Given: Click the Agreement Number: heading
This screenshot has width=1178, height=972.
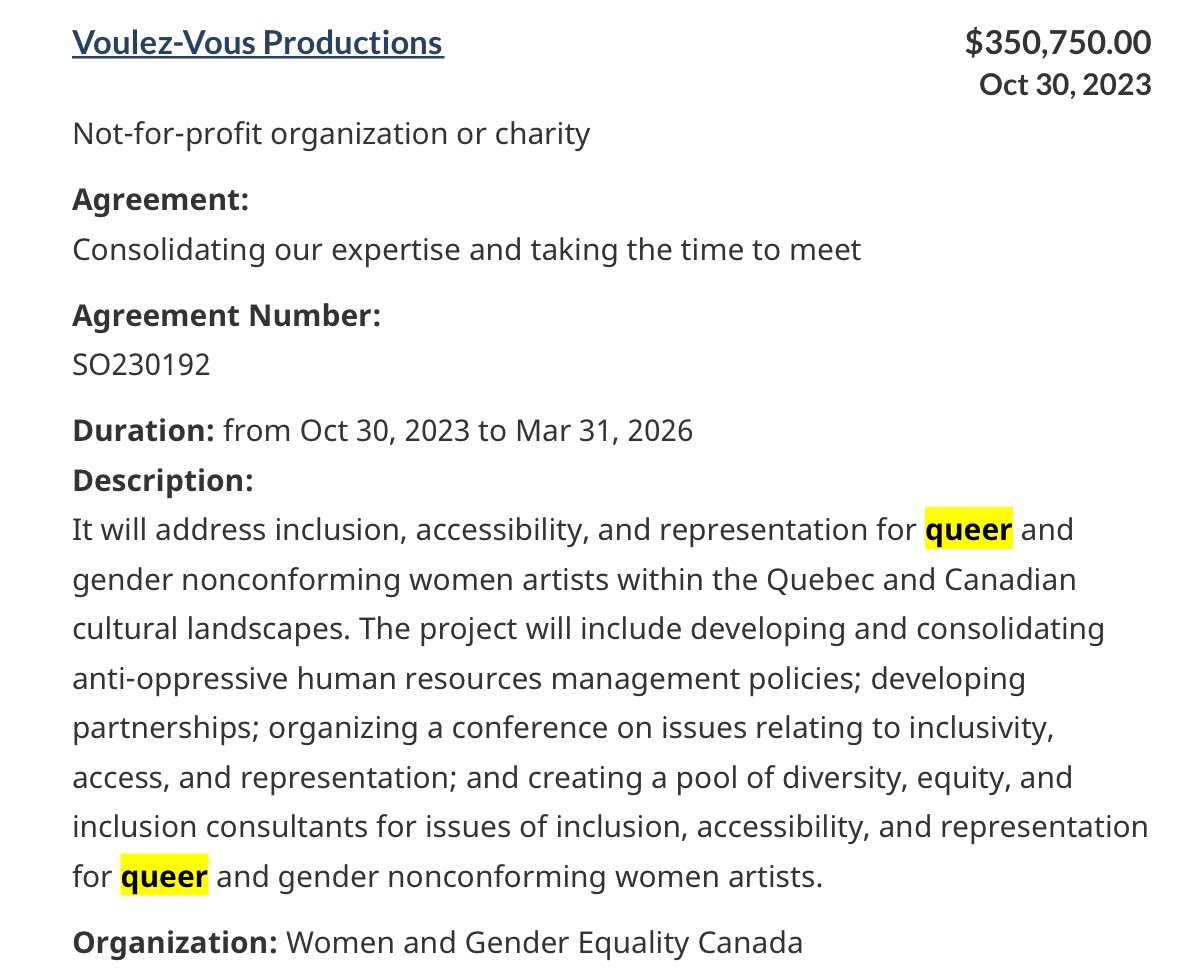Looking at the screenshot, I should point(226,315).
